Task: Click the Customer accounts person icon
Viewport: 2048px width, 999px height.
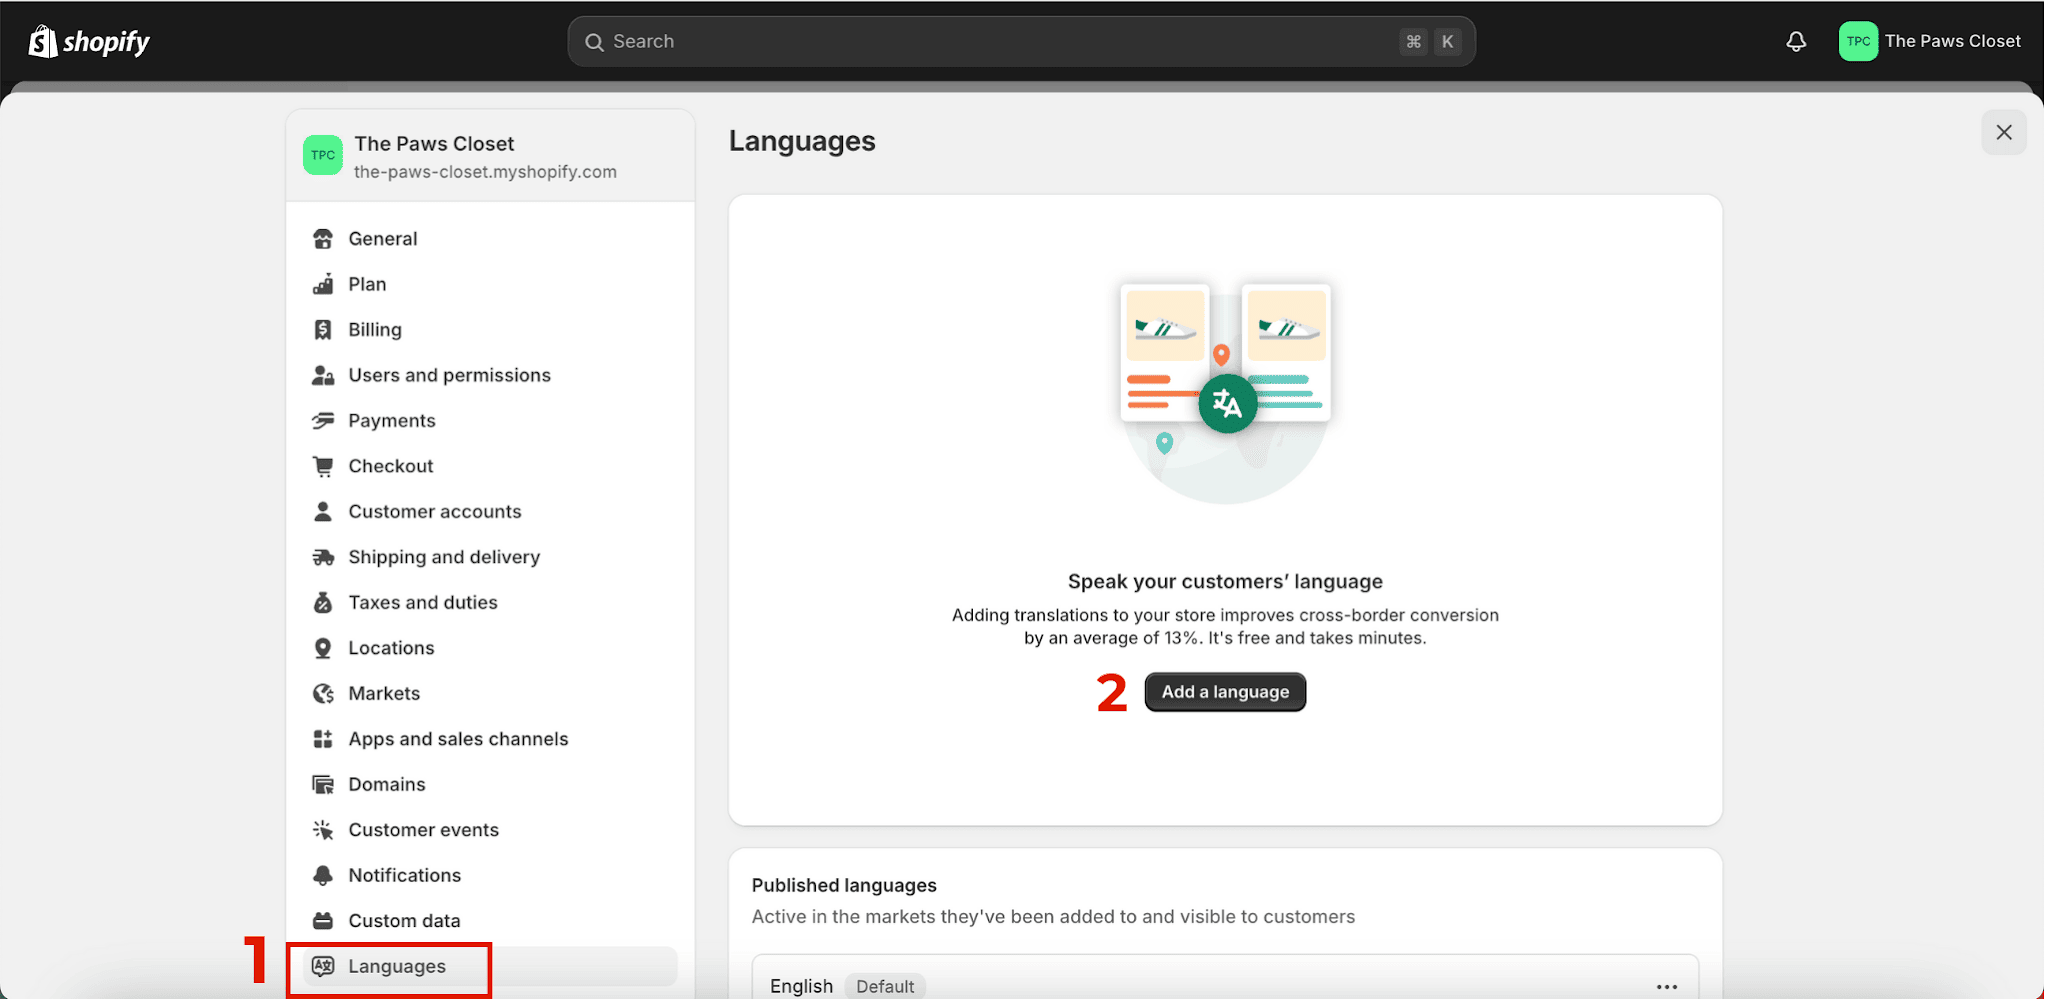Action: (x=323, y=512)
